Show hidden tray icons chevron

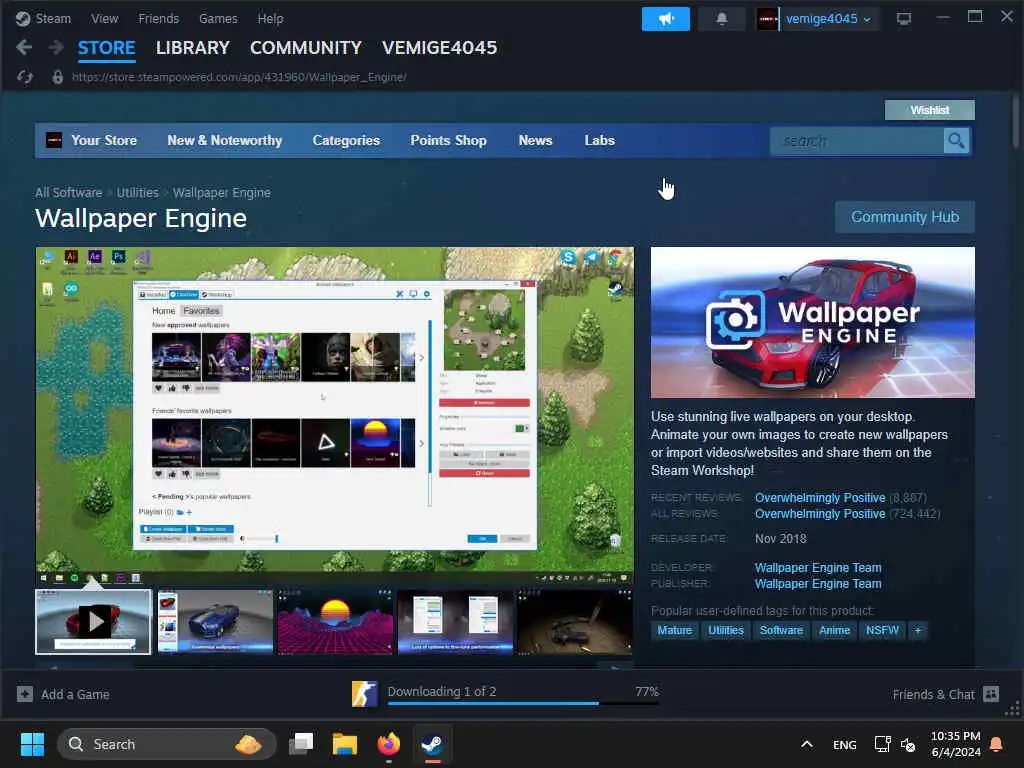(807, 744)
